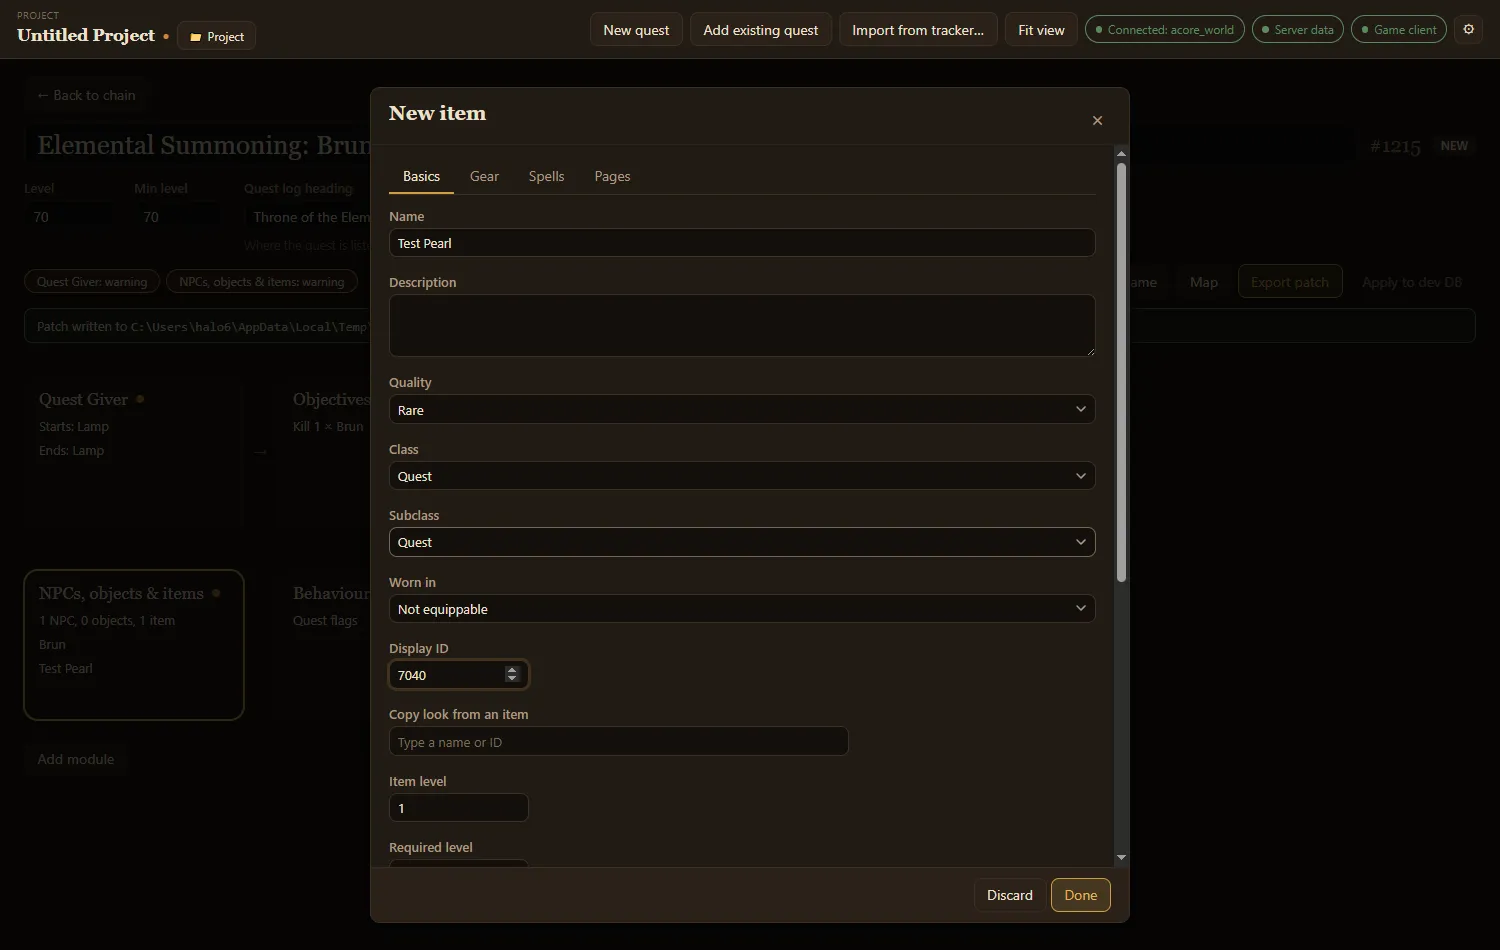Toggle the Game client indicator

click(x=1399, y=30)
